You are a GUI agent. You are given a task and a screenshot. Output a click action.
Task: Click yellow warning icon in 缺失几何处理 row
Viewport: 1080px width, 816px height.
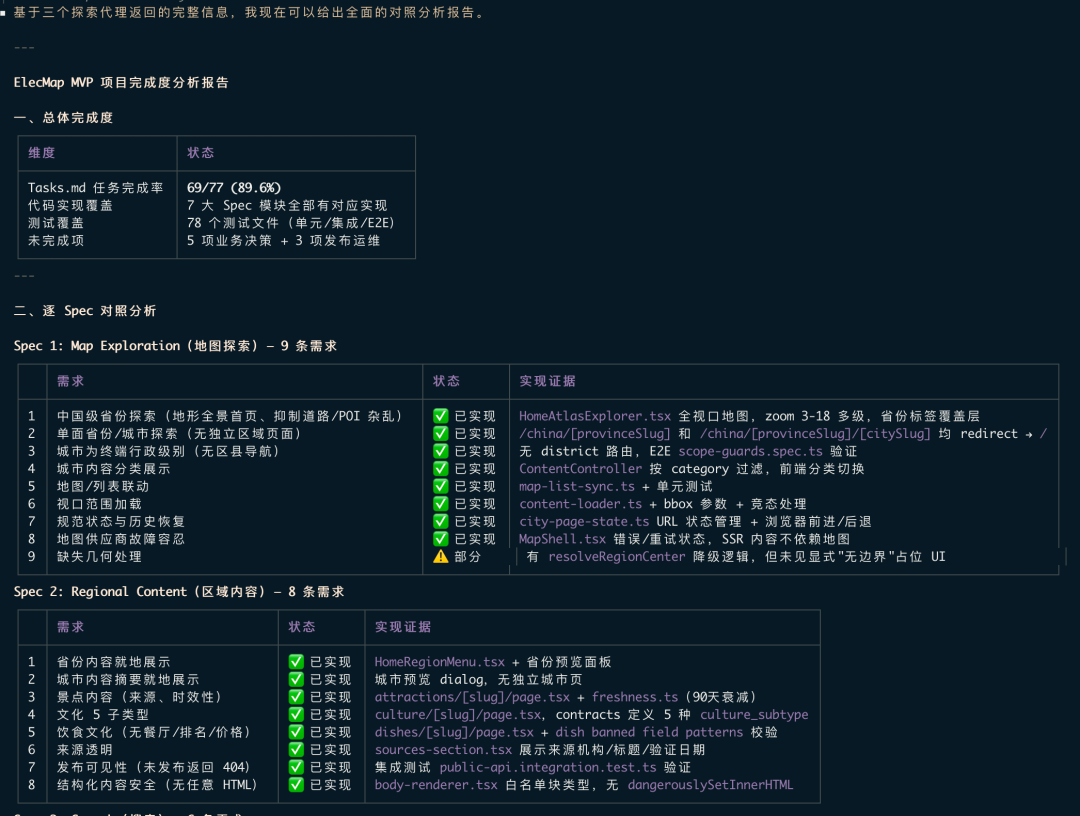point(441,556)
